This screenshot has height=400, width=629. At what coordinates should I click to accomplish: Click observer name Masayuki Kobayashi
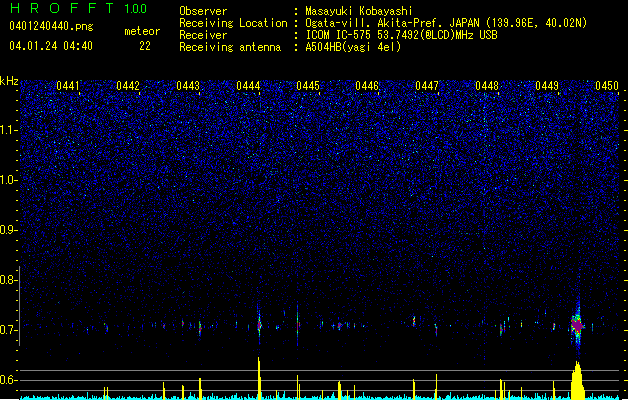tap(359, 11)
